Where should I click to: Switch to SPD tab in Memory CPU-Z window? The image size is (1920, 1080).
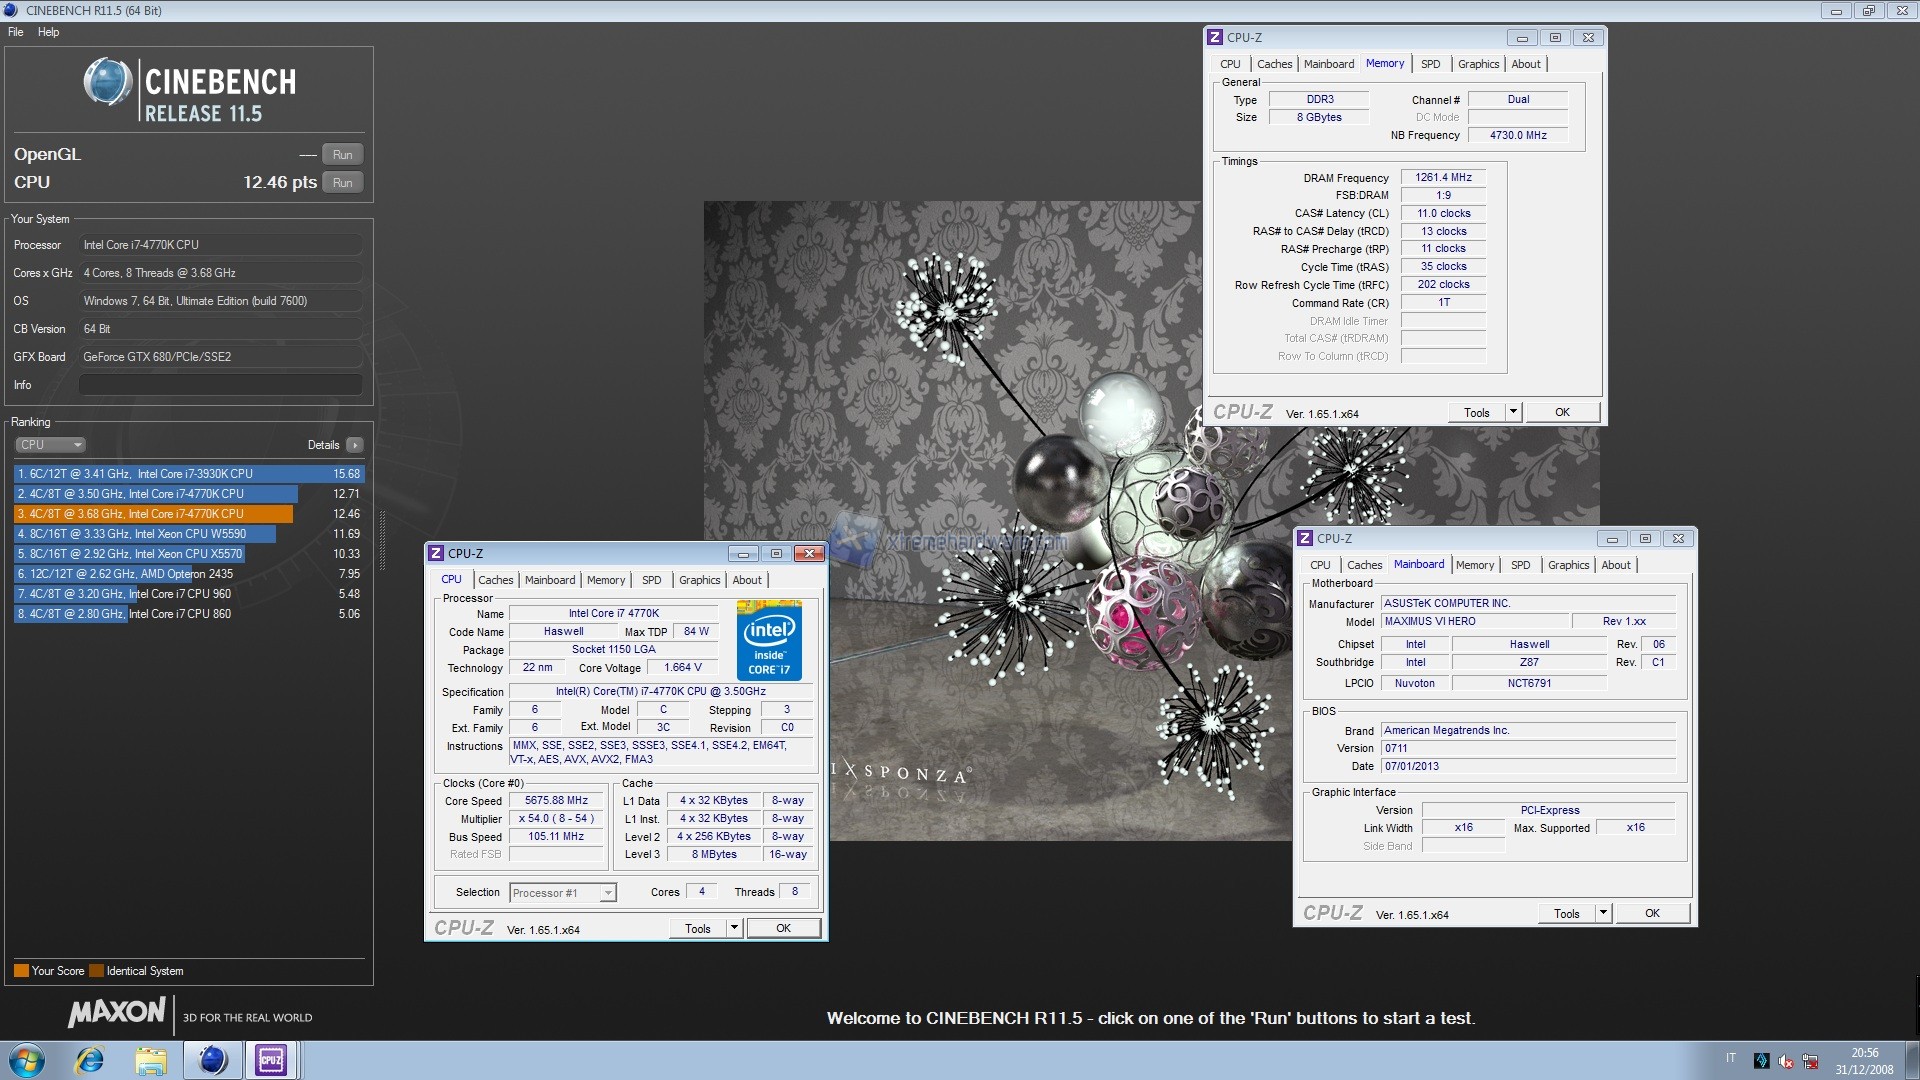[1430, 64]
